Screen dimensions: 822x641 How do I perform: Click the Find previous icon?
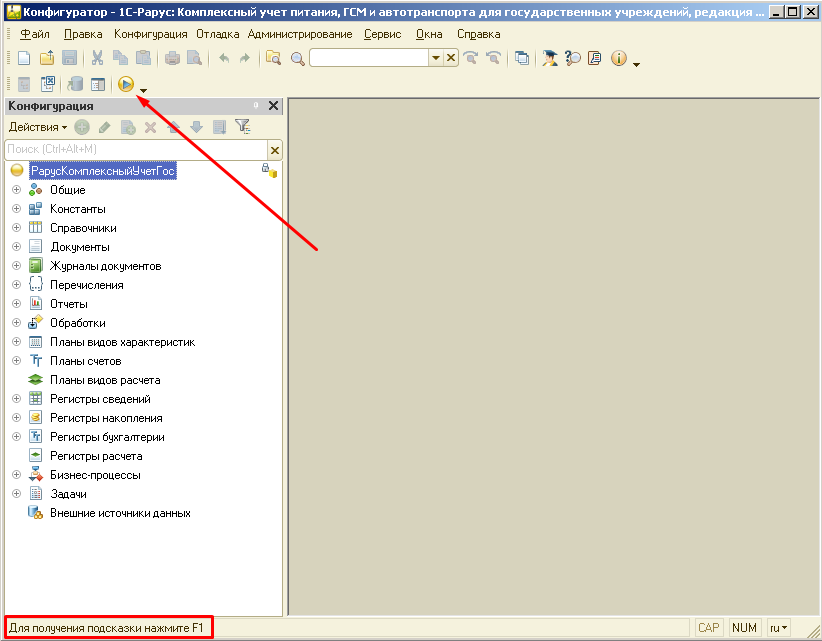[x=493, y=58]
